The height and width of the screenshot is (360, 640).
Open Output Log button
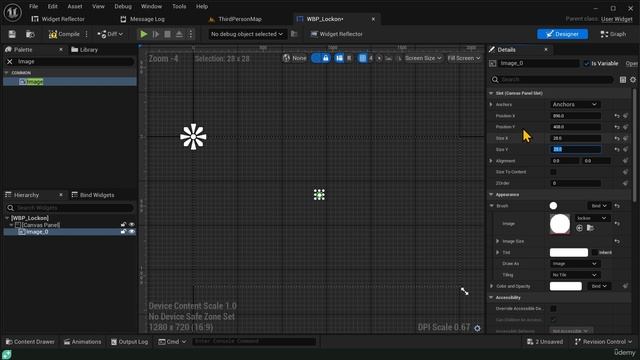click(x=129, y=342)
